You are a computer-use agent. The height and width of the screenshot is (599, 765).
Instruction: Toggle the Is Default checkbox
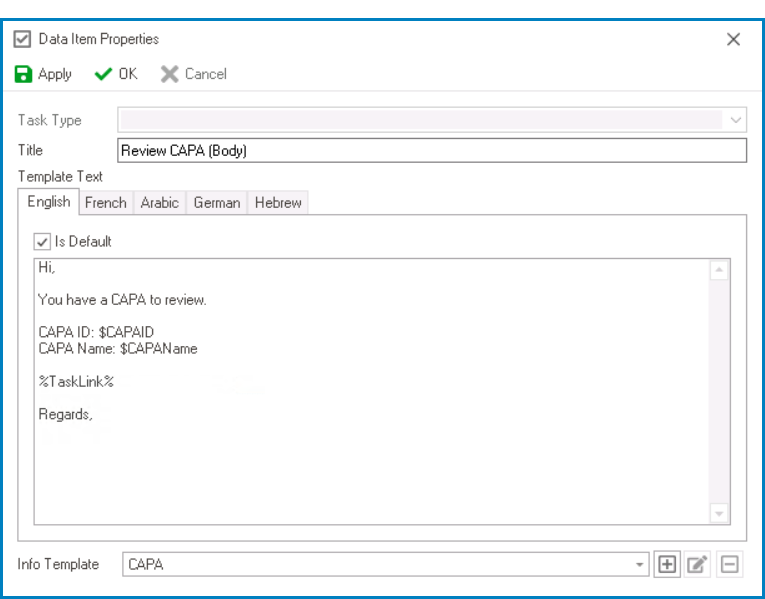click(x=42, y=241)
